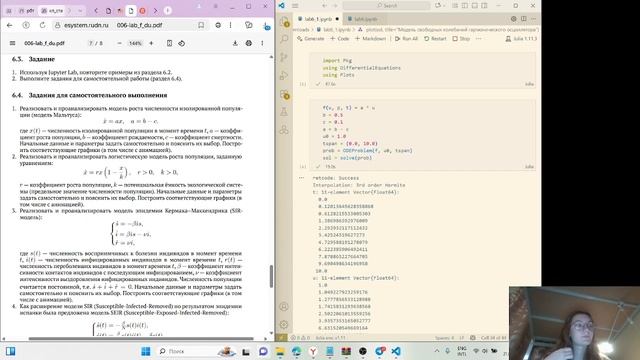This screenshot has height=360, width=640.
Task: Split the notebook editor to the right
Action: (524, 19)
